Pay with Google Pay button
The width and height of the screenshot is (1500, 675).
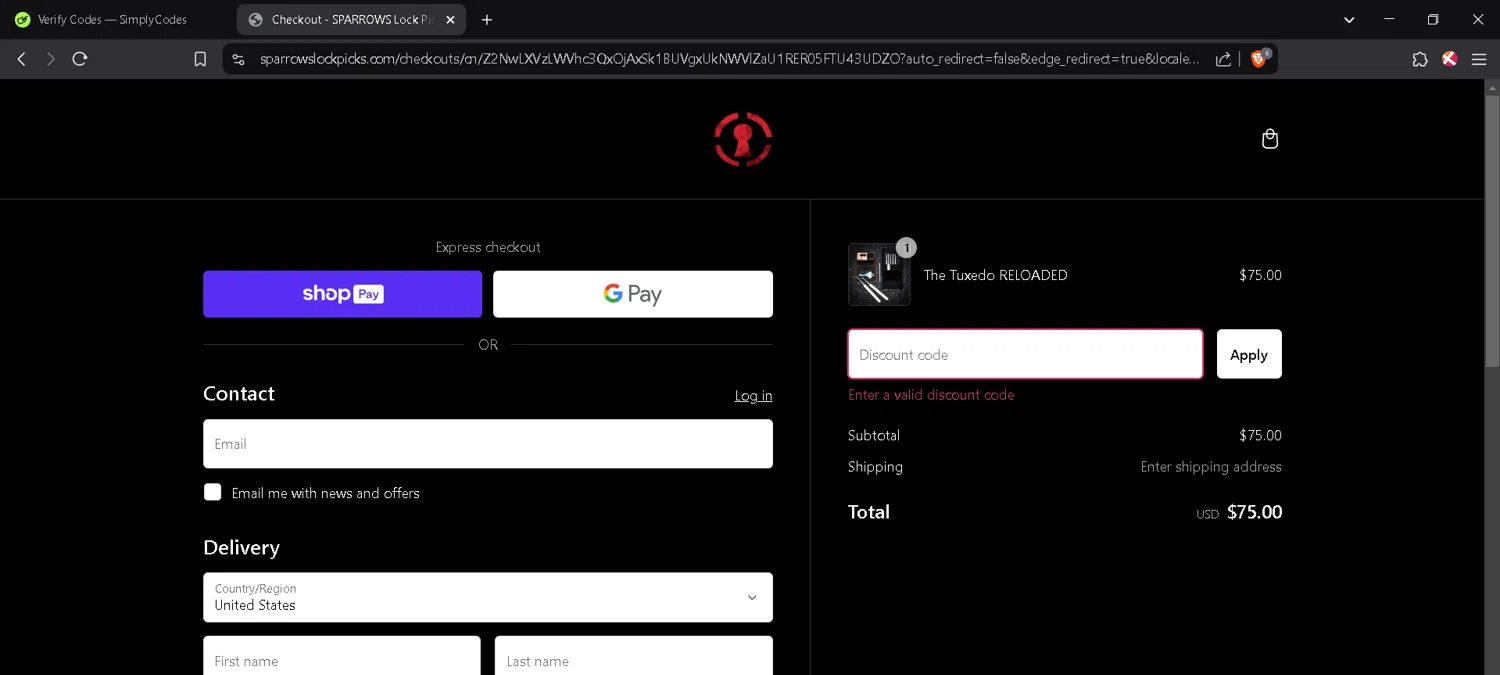click(x=633, y=294)
